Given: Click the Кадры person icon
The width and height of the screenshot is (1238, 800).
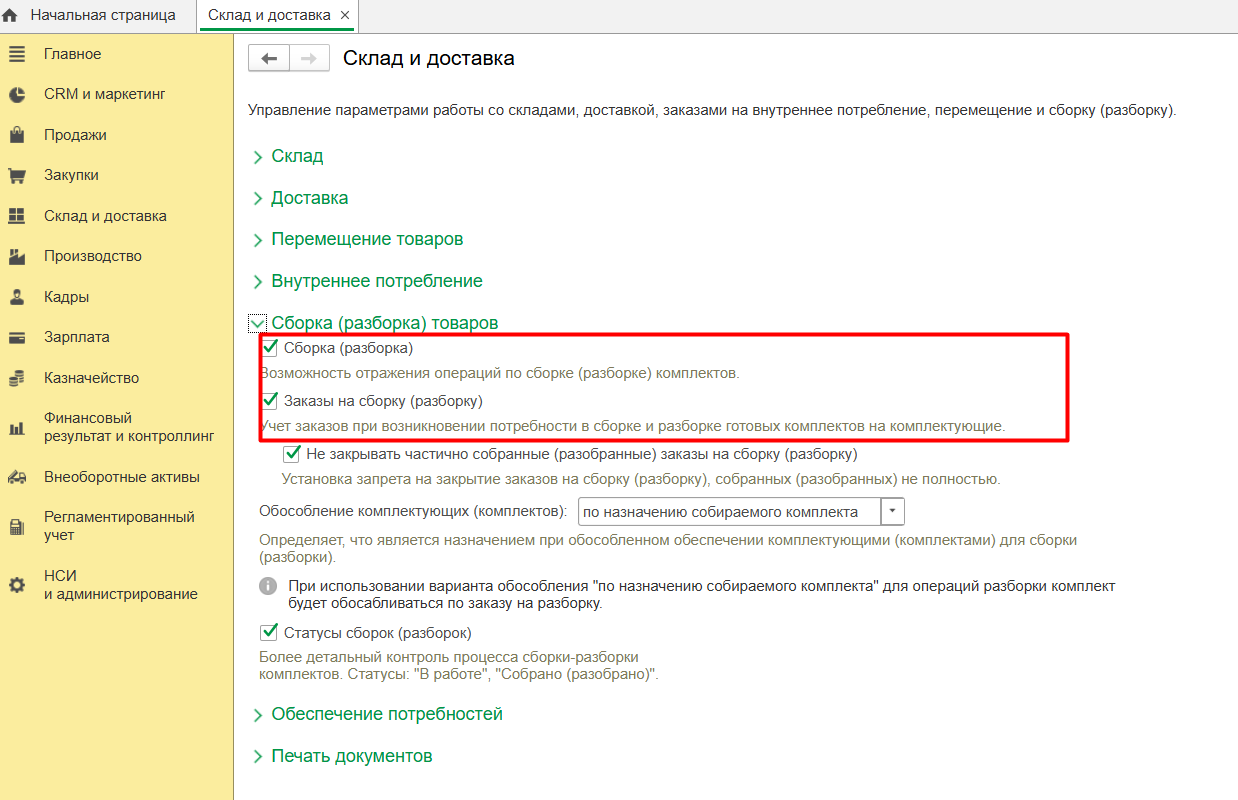Looking at the screenshot, I should (x=17, y=297).
